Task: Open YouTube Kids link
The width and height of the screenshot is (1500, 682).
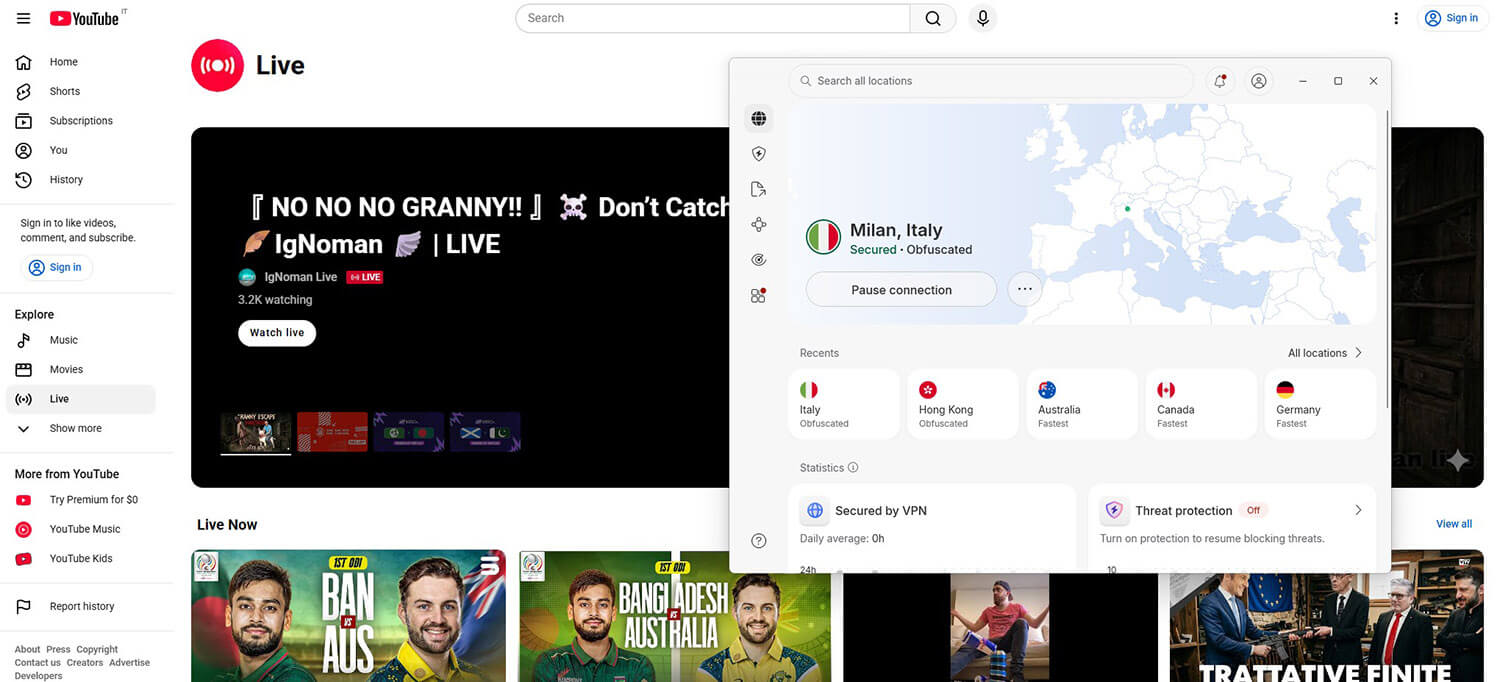Action: (x=81, y=559)
